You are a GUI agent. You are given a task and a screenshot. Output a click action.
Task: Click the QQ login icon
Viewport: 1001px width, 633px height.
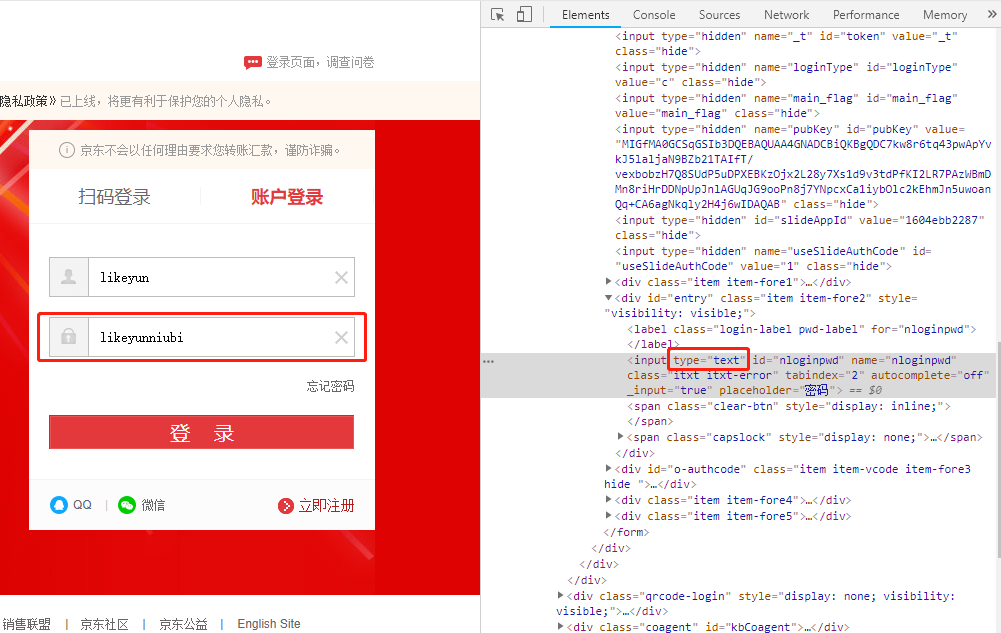[x=59, y=505]
